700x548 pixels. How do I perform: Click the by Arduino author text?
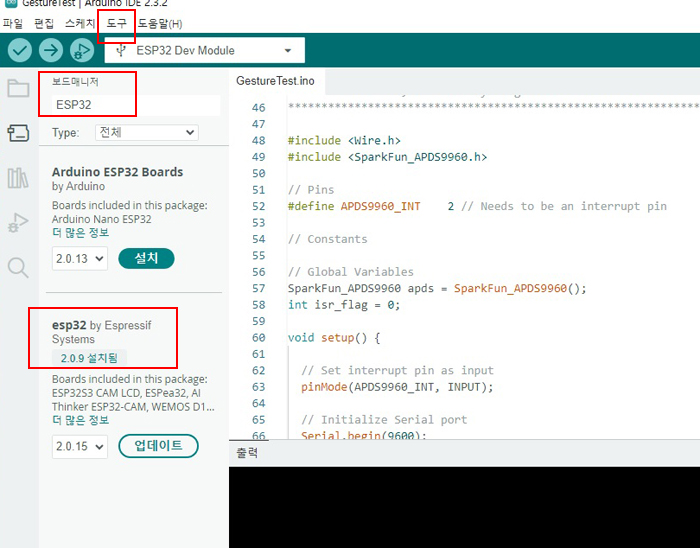click(79, 186)
